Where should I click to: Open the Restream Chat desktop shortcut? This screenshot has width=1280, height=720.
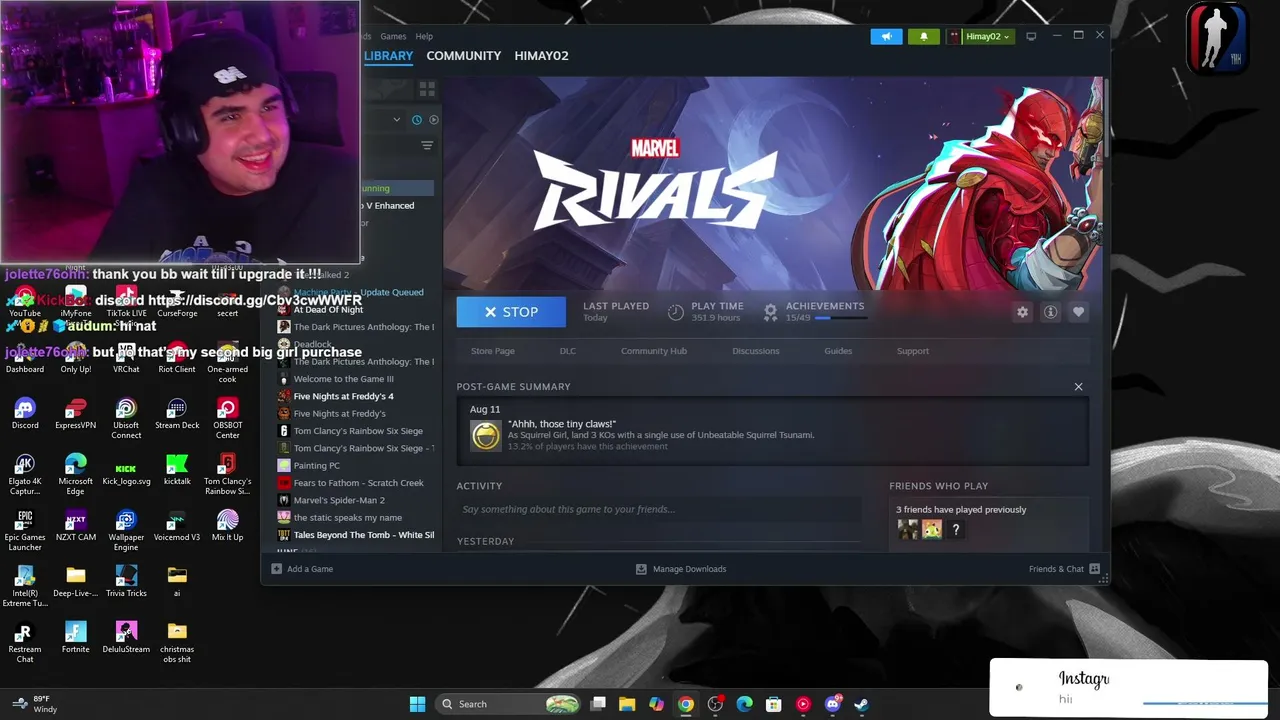coord(25,642)
